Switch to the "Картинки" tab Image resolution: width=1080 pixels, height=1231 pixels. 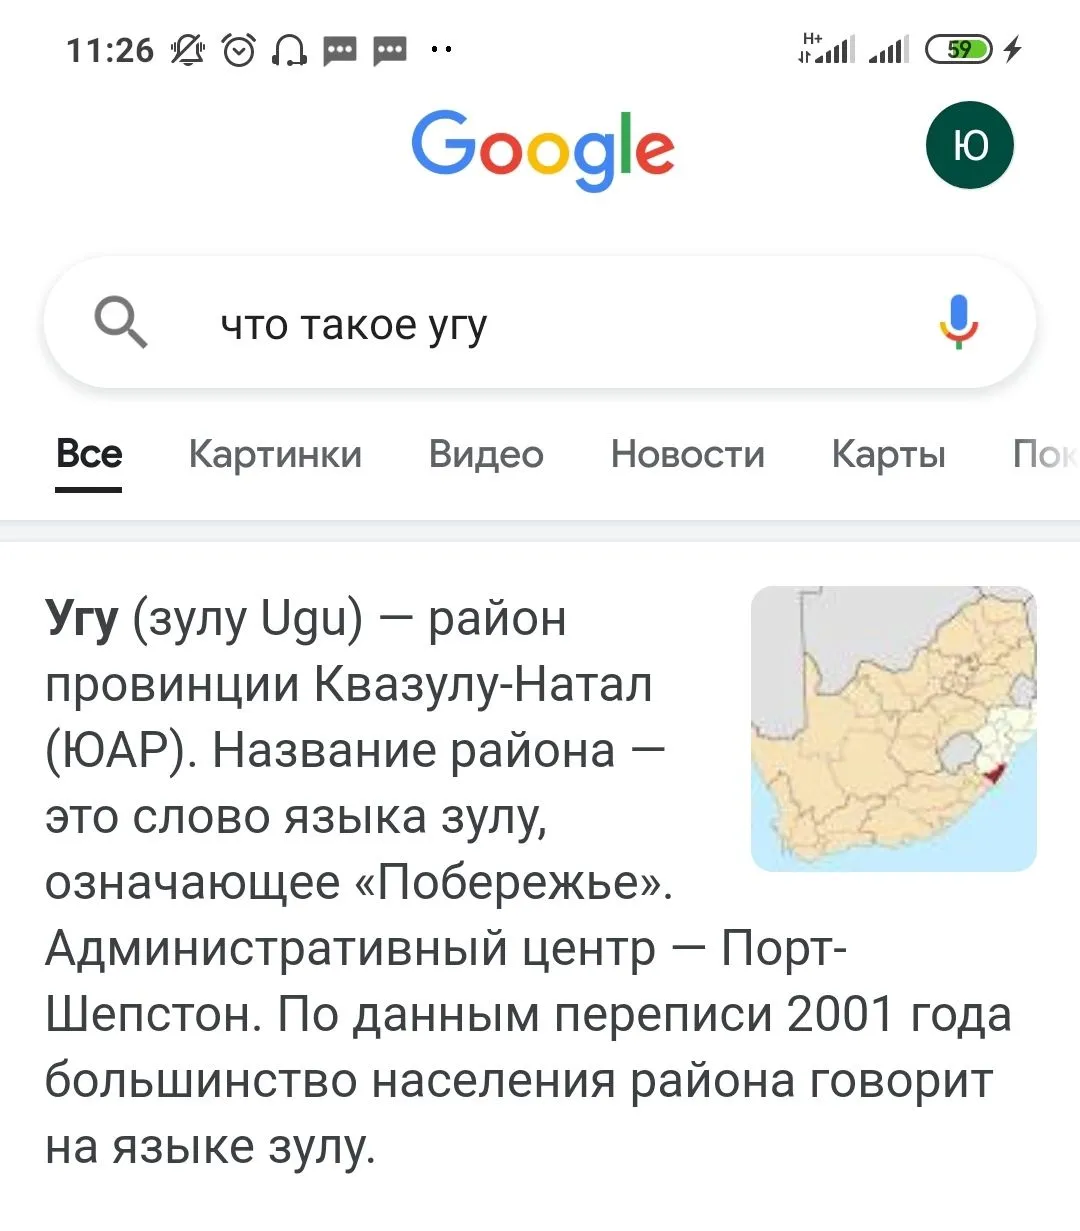(275, 455)
